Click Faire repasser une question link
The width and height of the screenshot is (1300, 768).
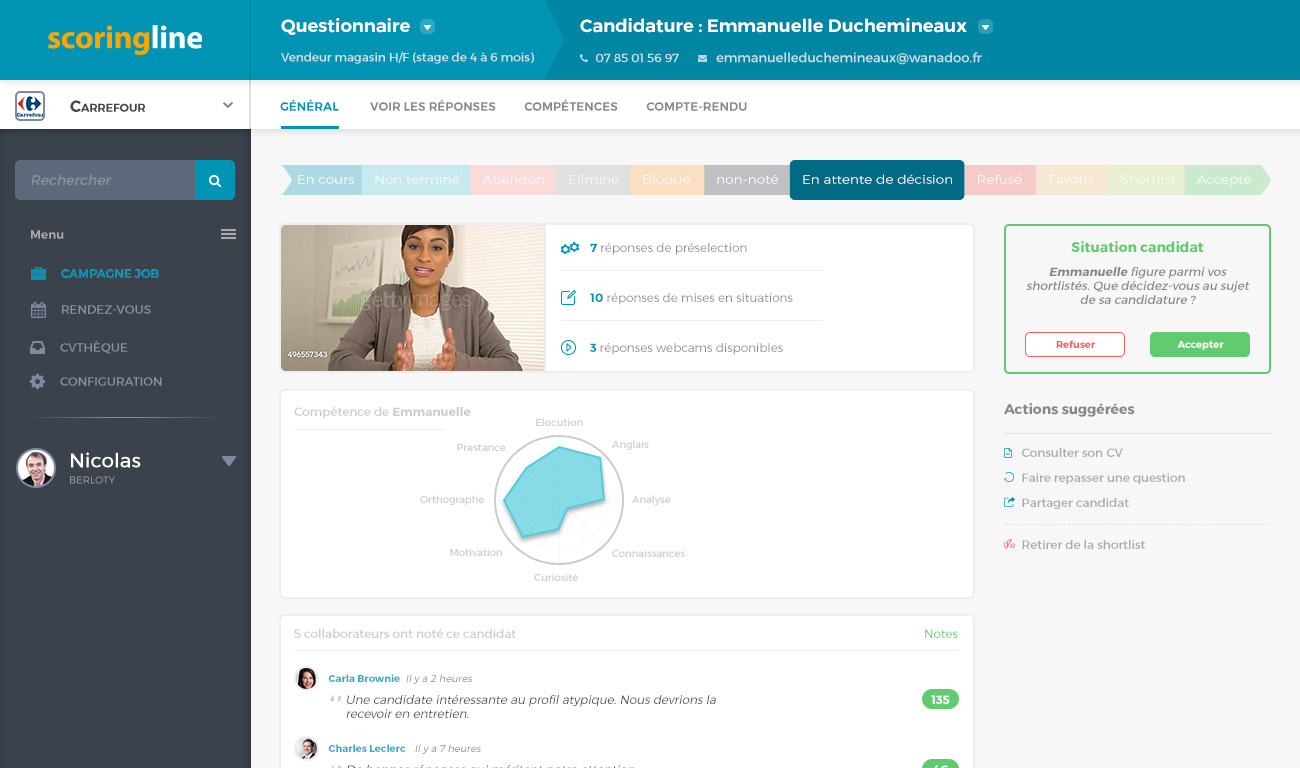pos(1103,478)
